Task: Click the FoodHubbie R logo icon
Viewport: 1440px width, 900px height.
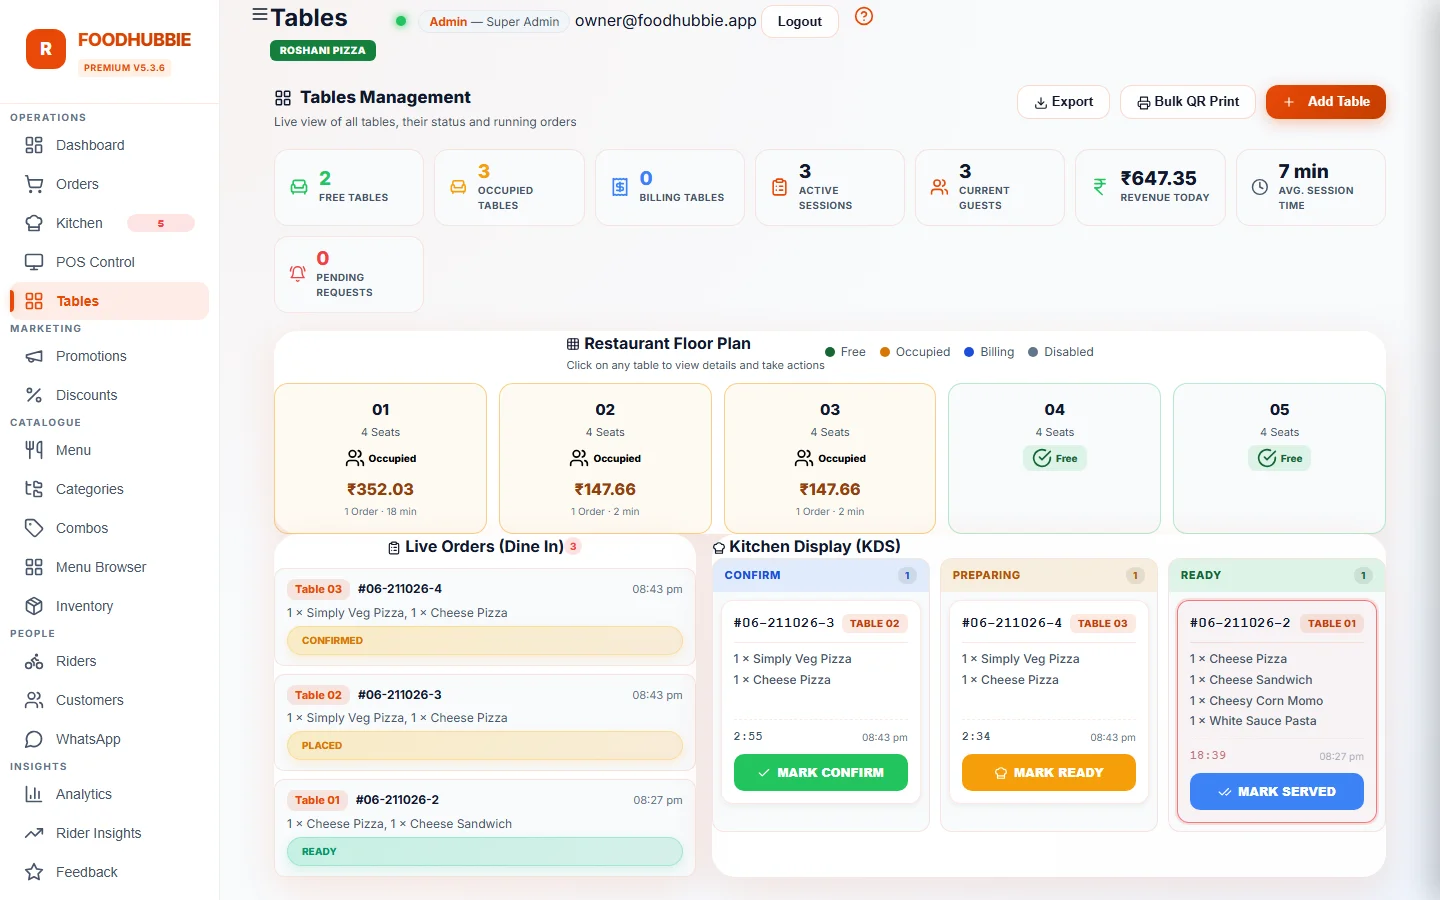Action: [46, 49]
